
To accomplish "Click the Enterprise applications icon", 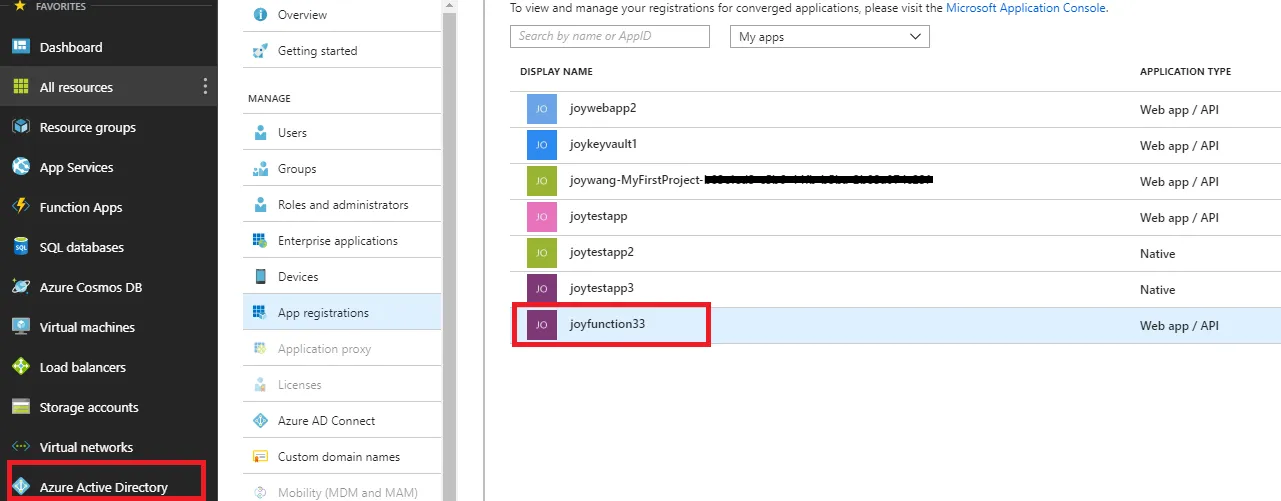I will [x=261, y=241].
